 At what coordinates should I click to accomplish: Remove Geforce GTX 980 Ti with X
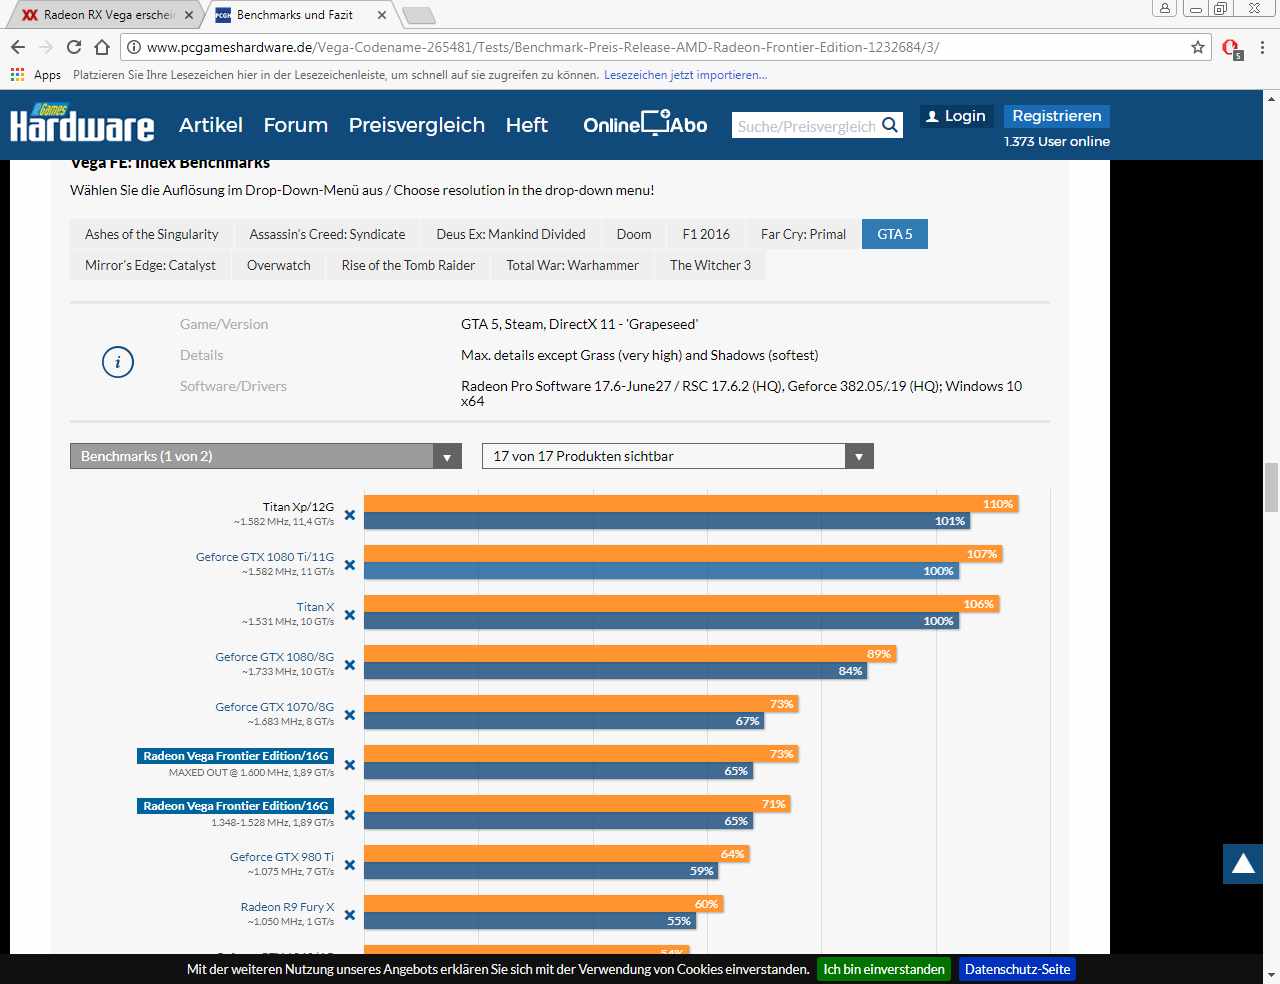pyautogui.click(x=350, y=865)
